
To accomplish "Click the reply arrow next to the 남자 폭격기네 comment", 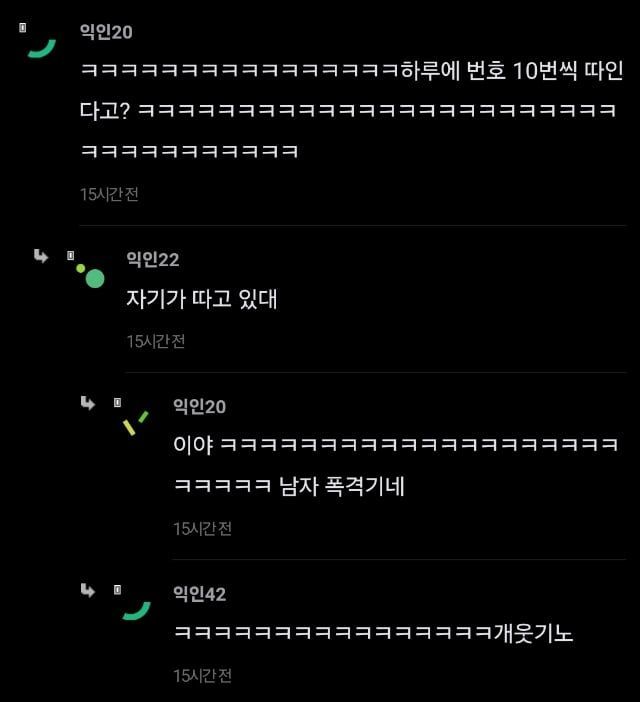I will 88,403.
